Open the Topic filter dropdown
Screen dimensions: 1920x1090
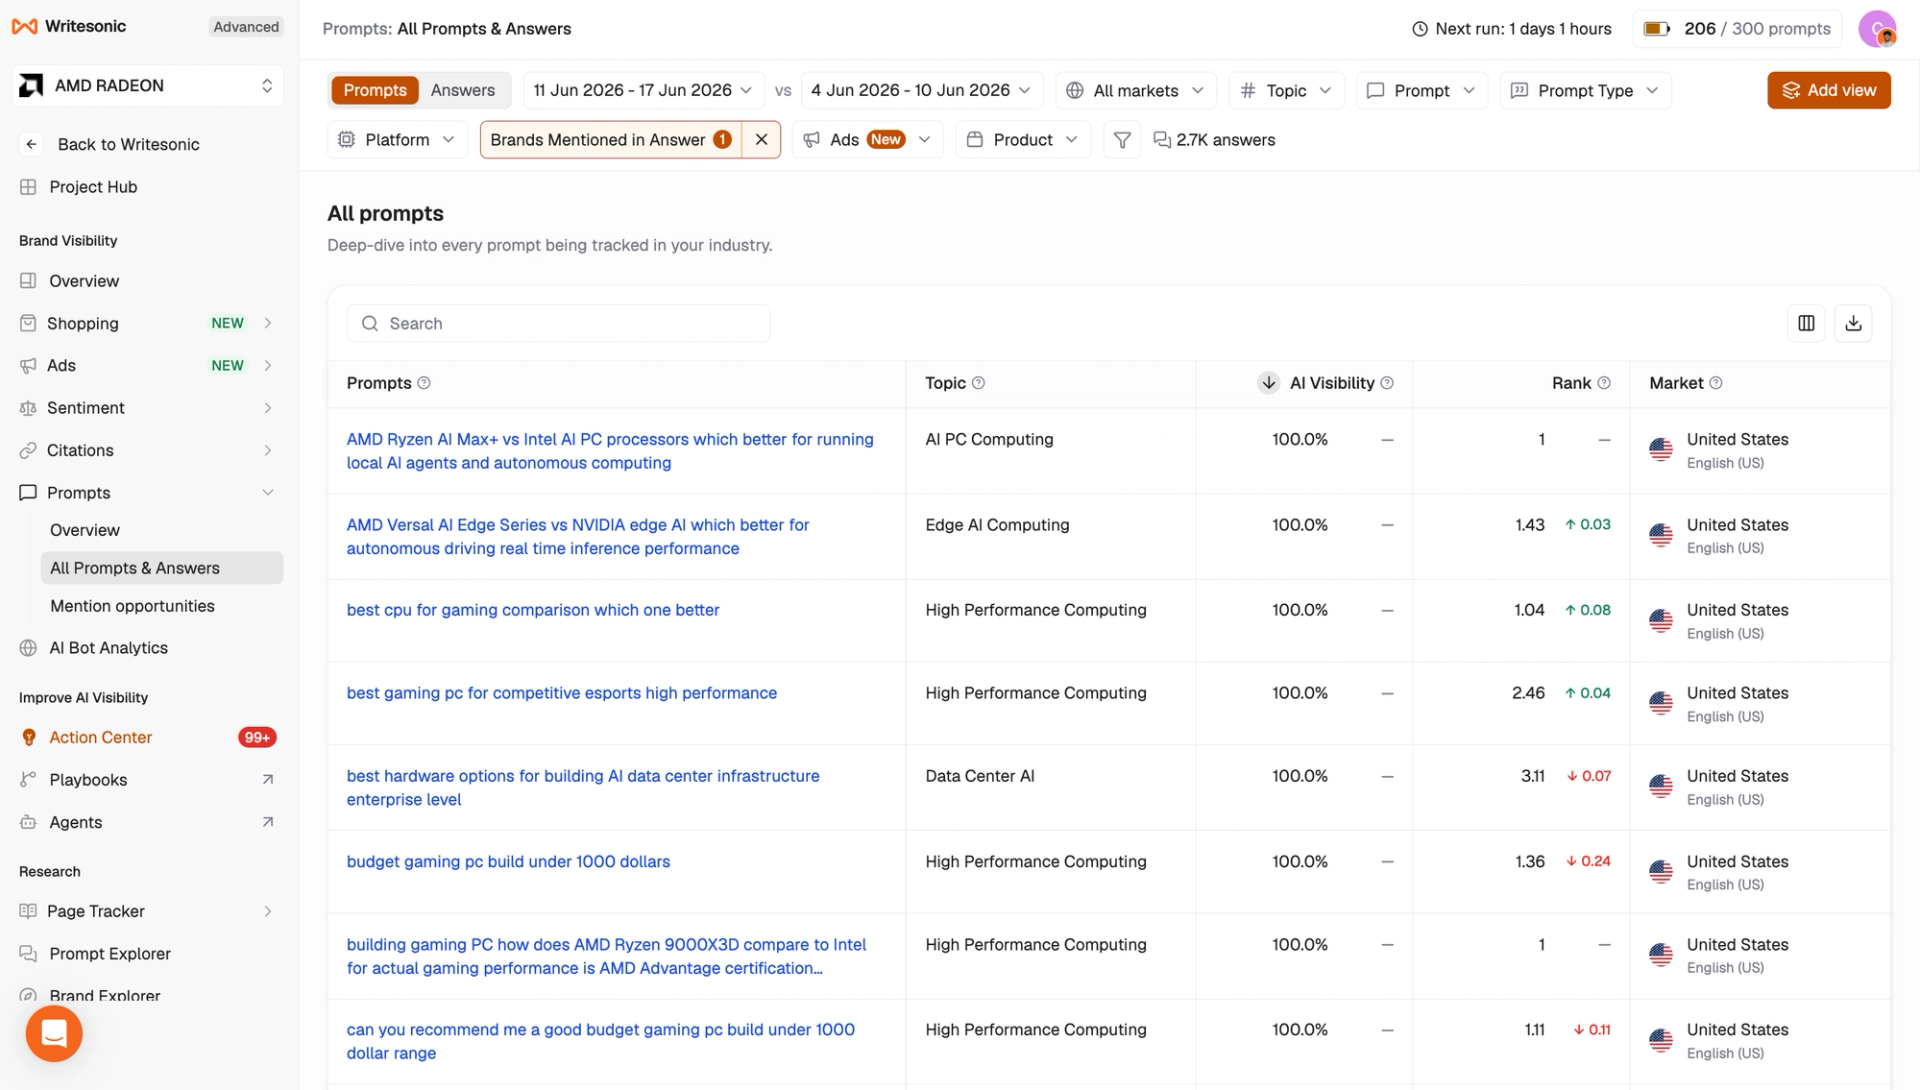click(x=1286, y=90)
